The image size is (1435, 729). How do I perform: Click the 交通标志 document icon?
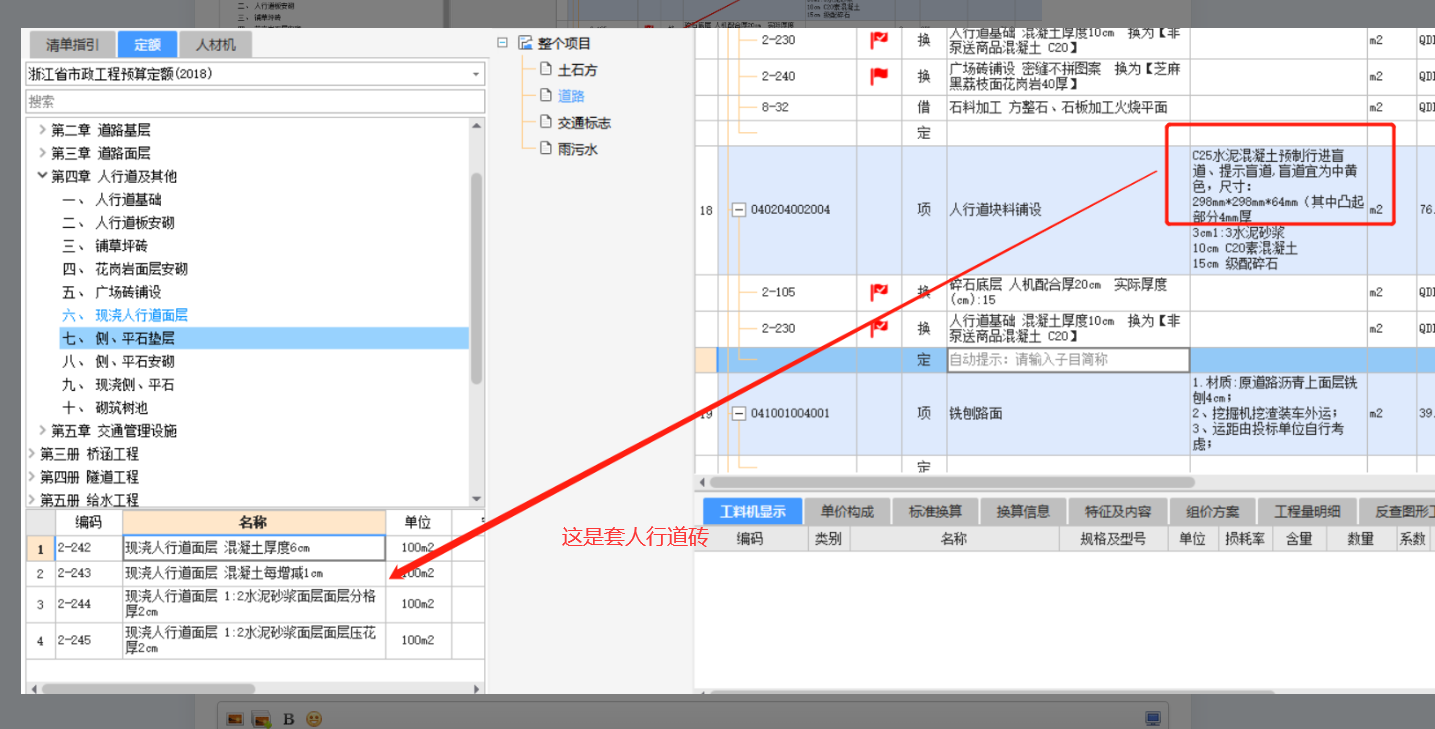(x=546, y=122)
